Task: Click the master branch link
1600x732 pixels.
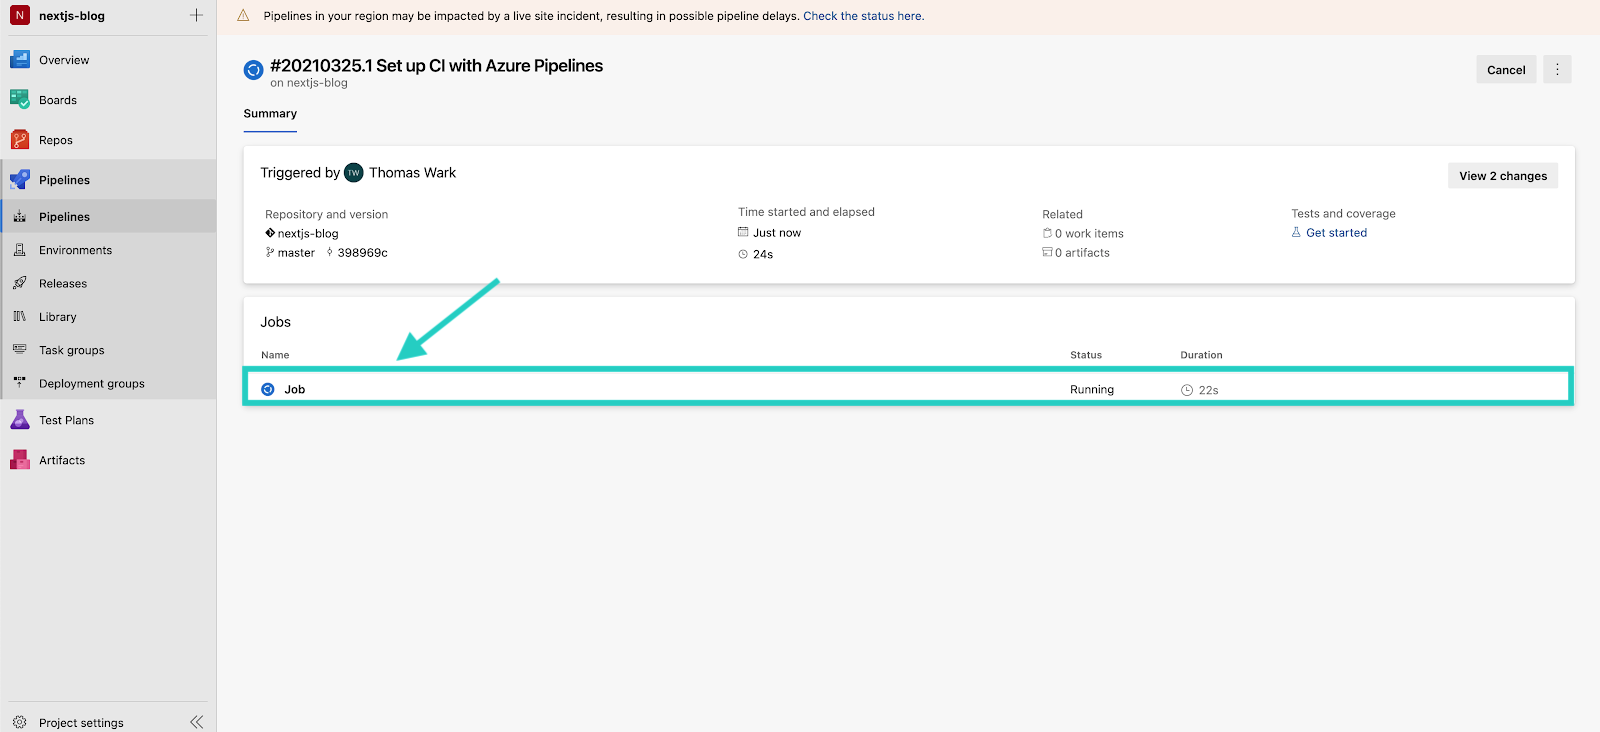Action: [x=296, y=253]
